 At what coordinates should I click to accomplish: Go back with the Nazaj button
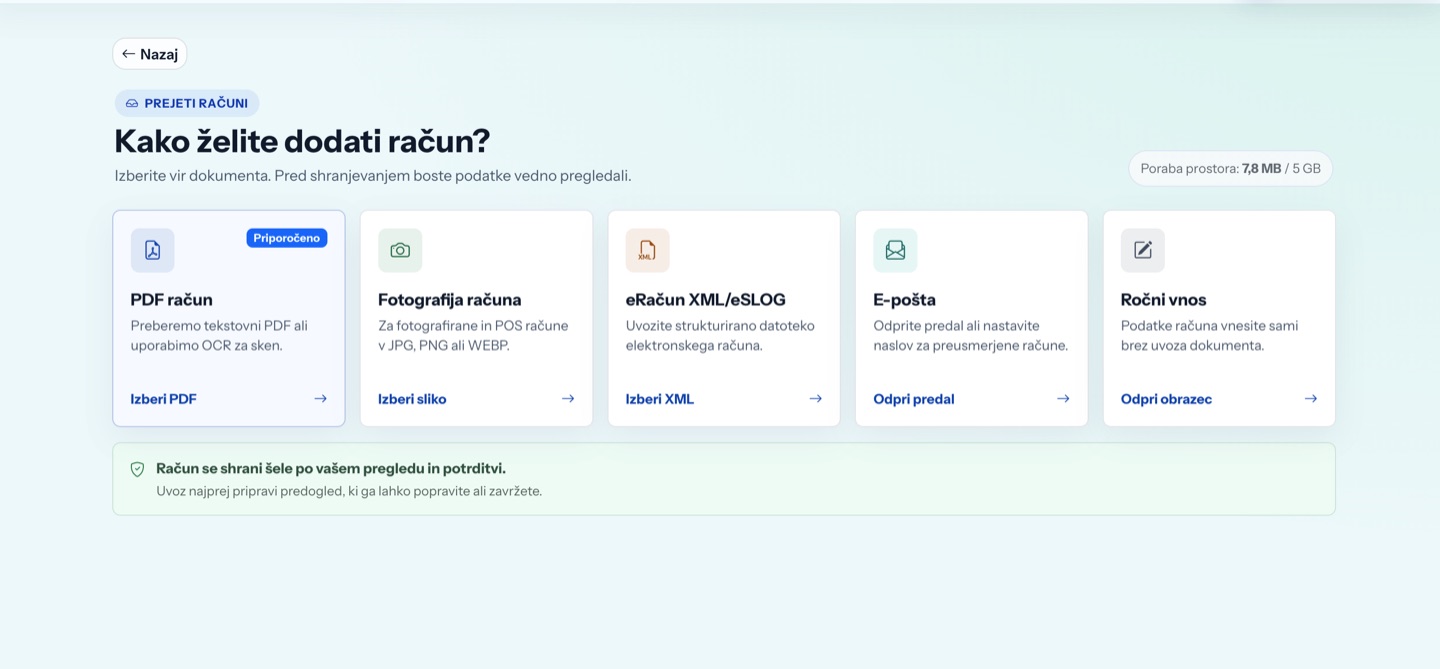click(x=150, y=54)
